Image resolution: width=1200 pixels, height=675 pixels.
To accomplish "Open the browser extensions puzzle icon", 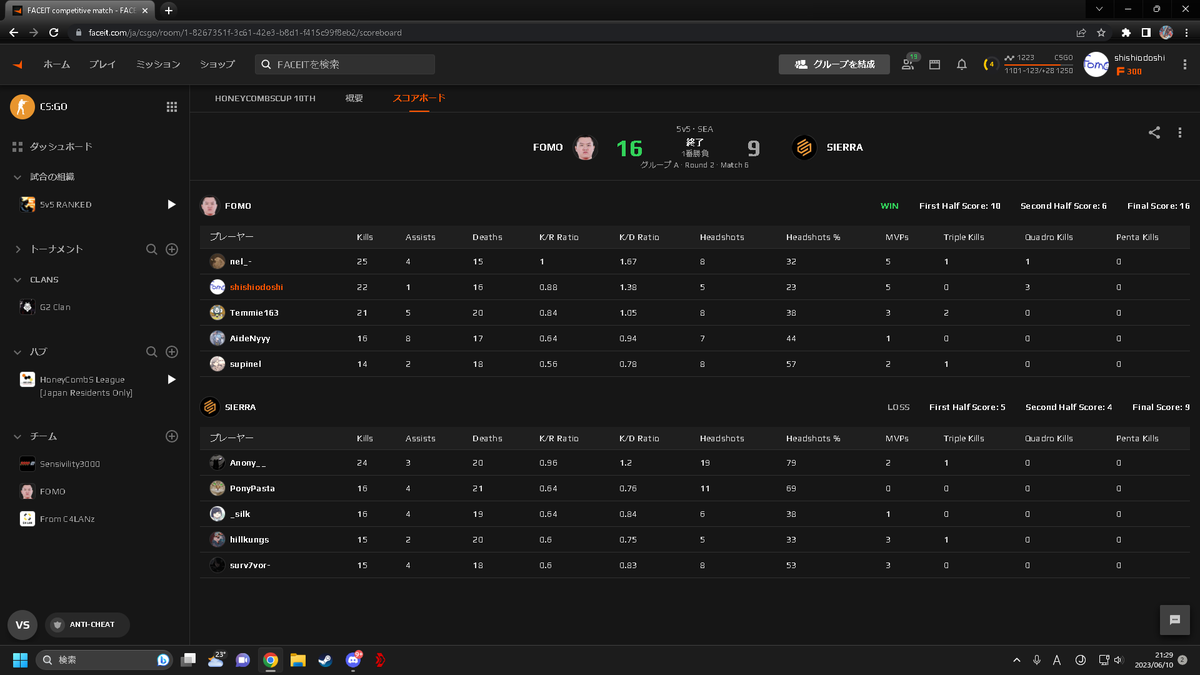I will pos(1126,32).
